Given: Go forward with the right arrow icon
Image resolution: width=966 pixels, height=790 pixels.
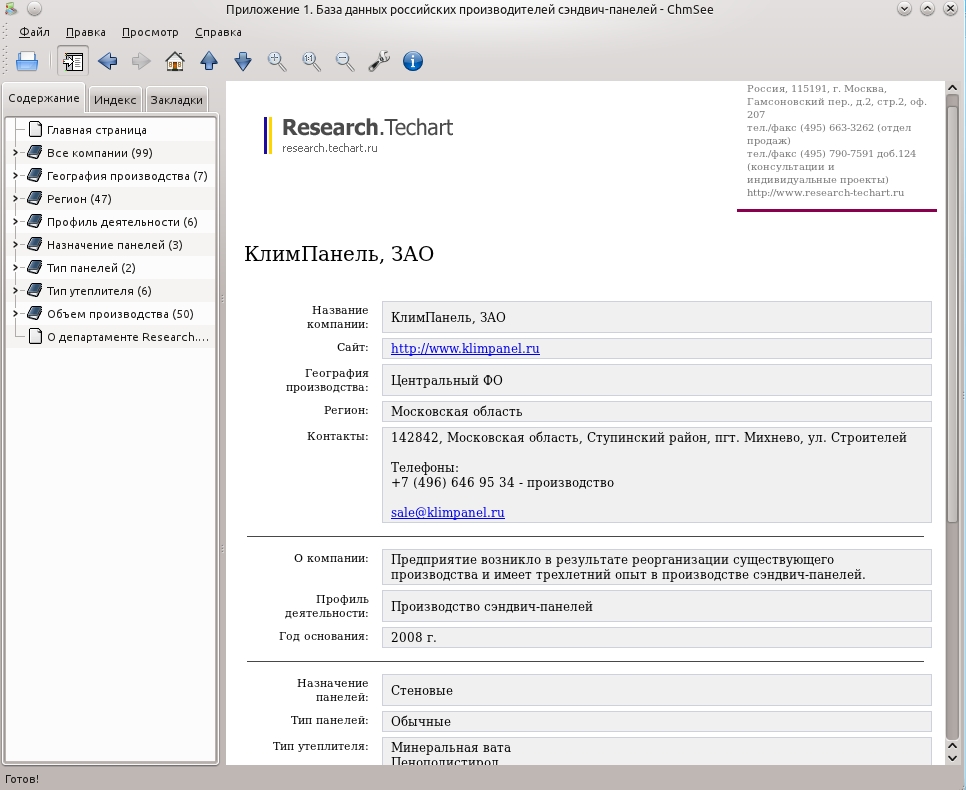Looking at the screenshot, I should coord(141,61).
